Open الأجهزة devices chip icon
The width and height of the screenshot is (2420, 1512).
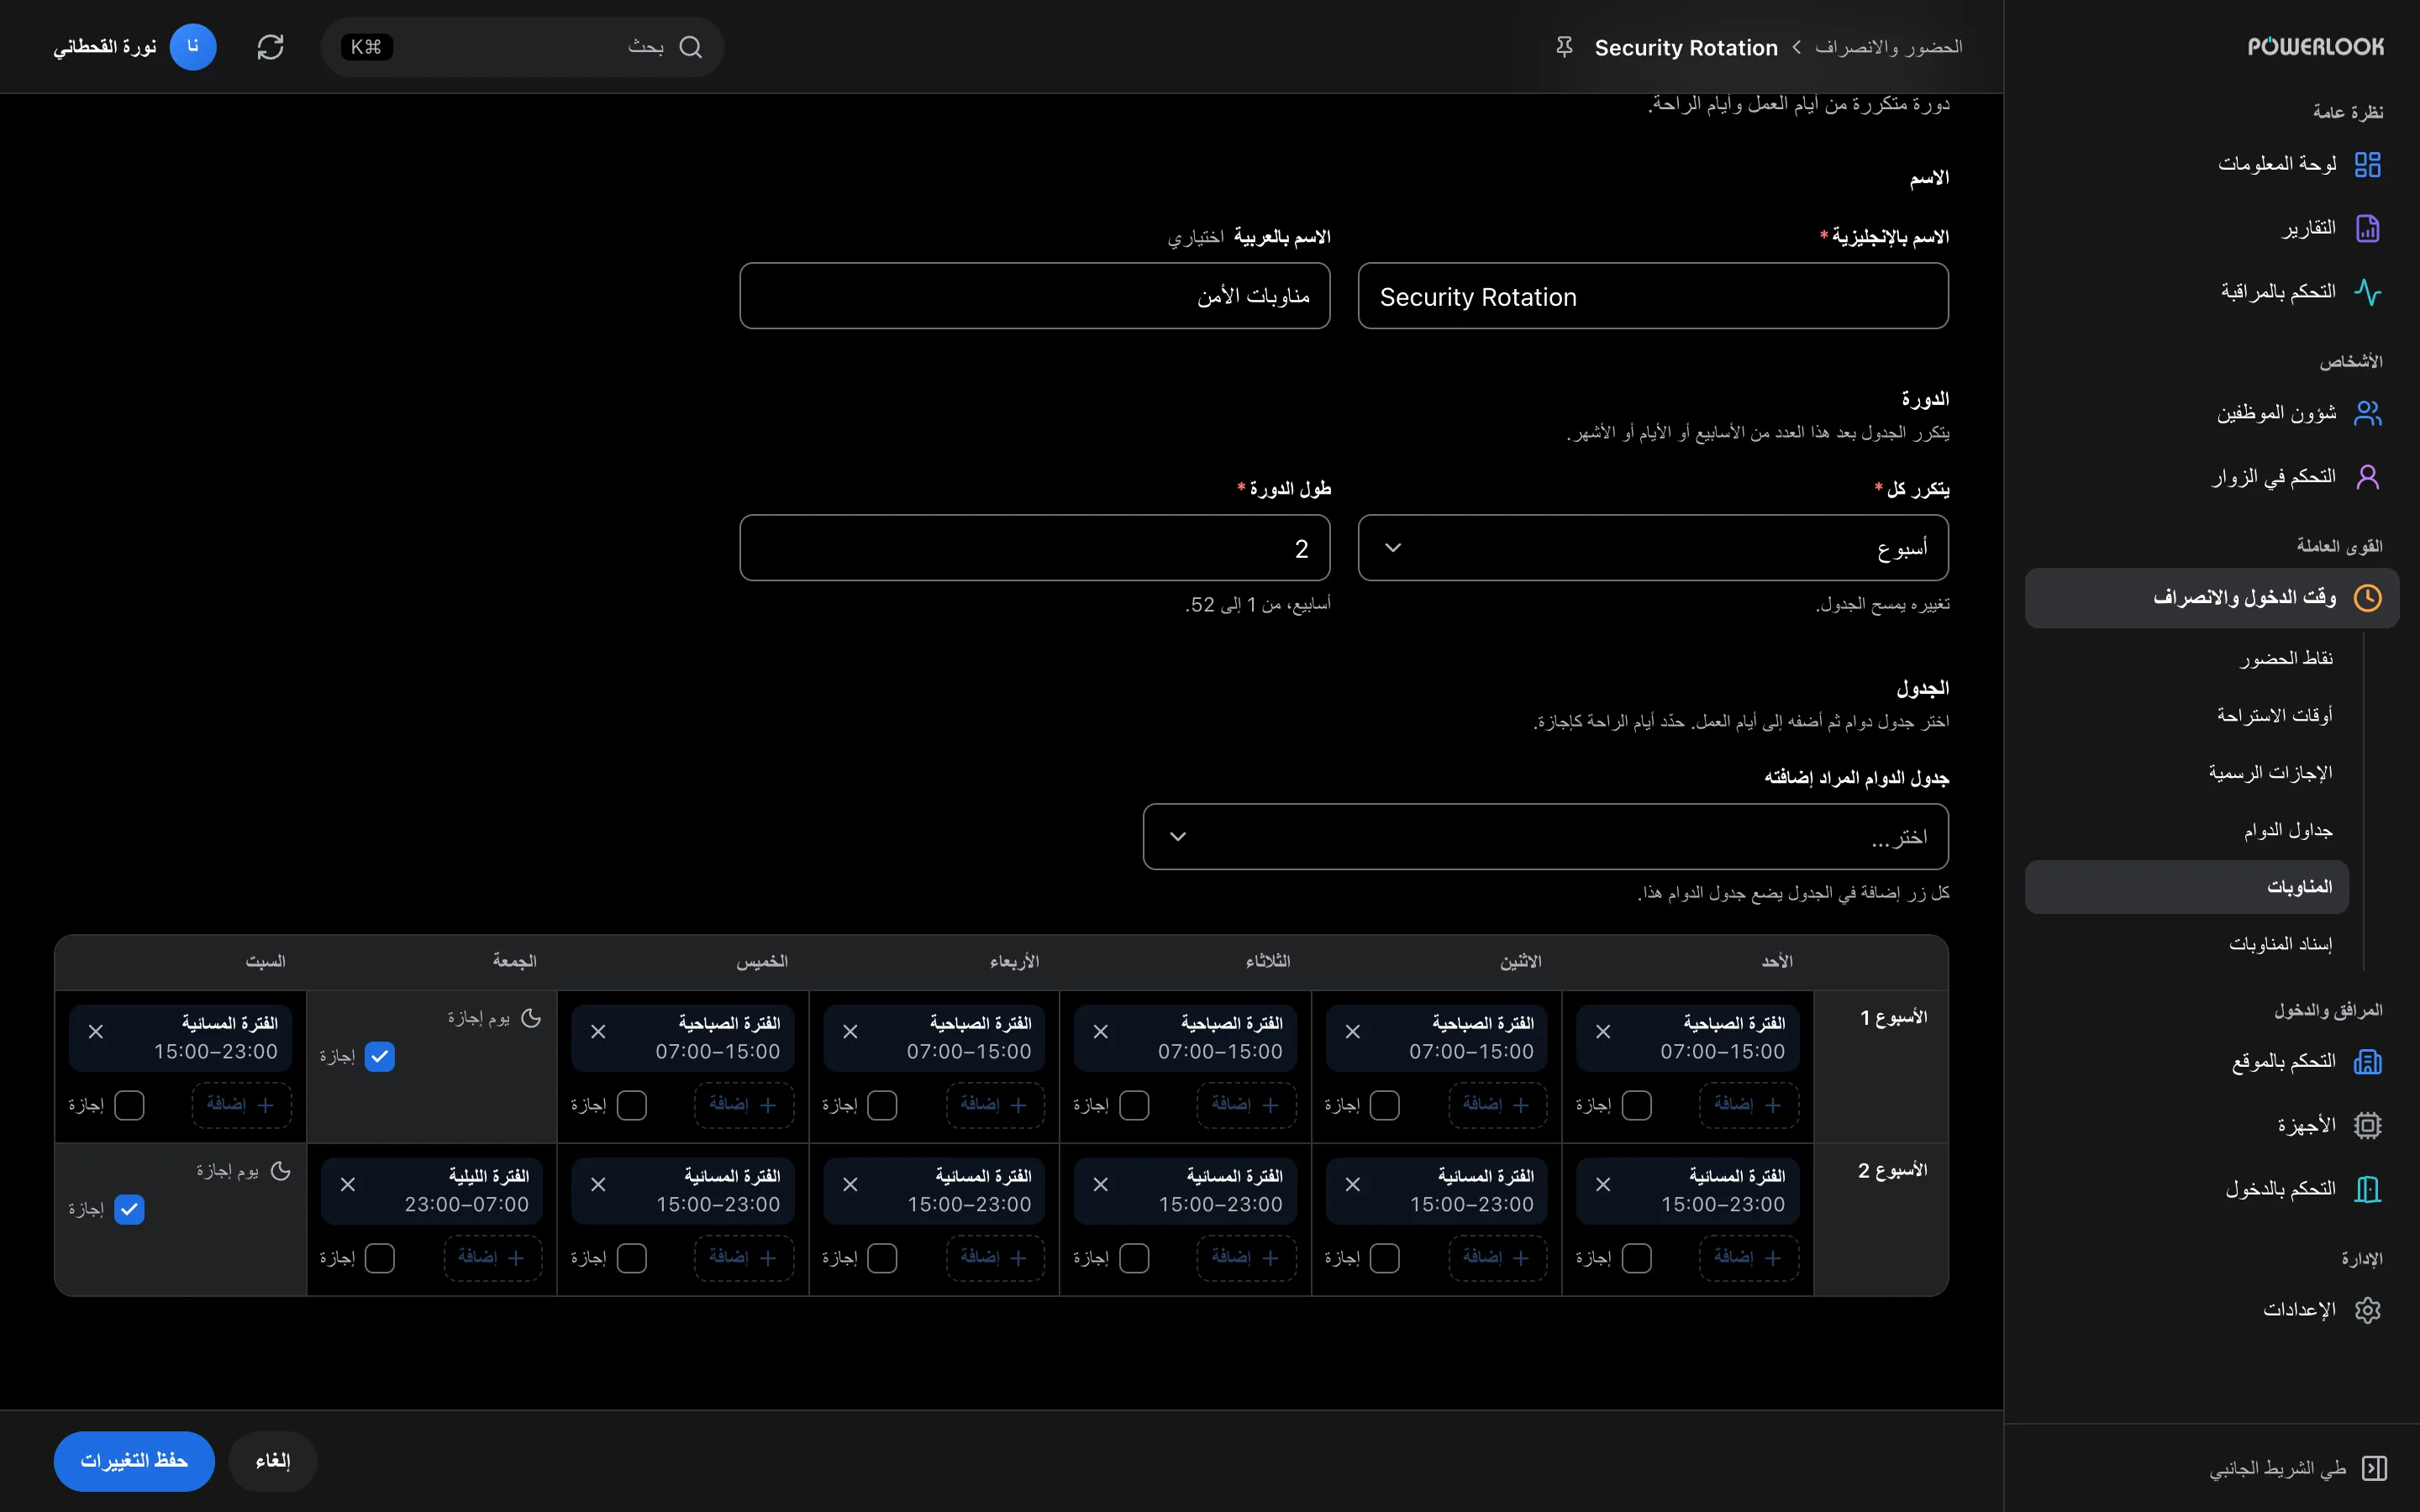[2367, 1125]
